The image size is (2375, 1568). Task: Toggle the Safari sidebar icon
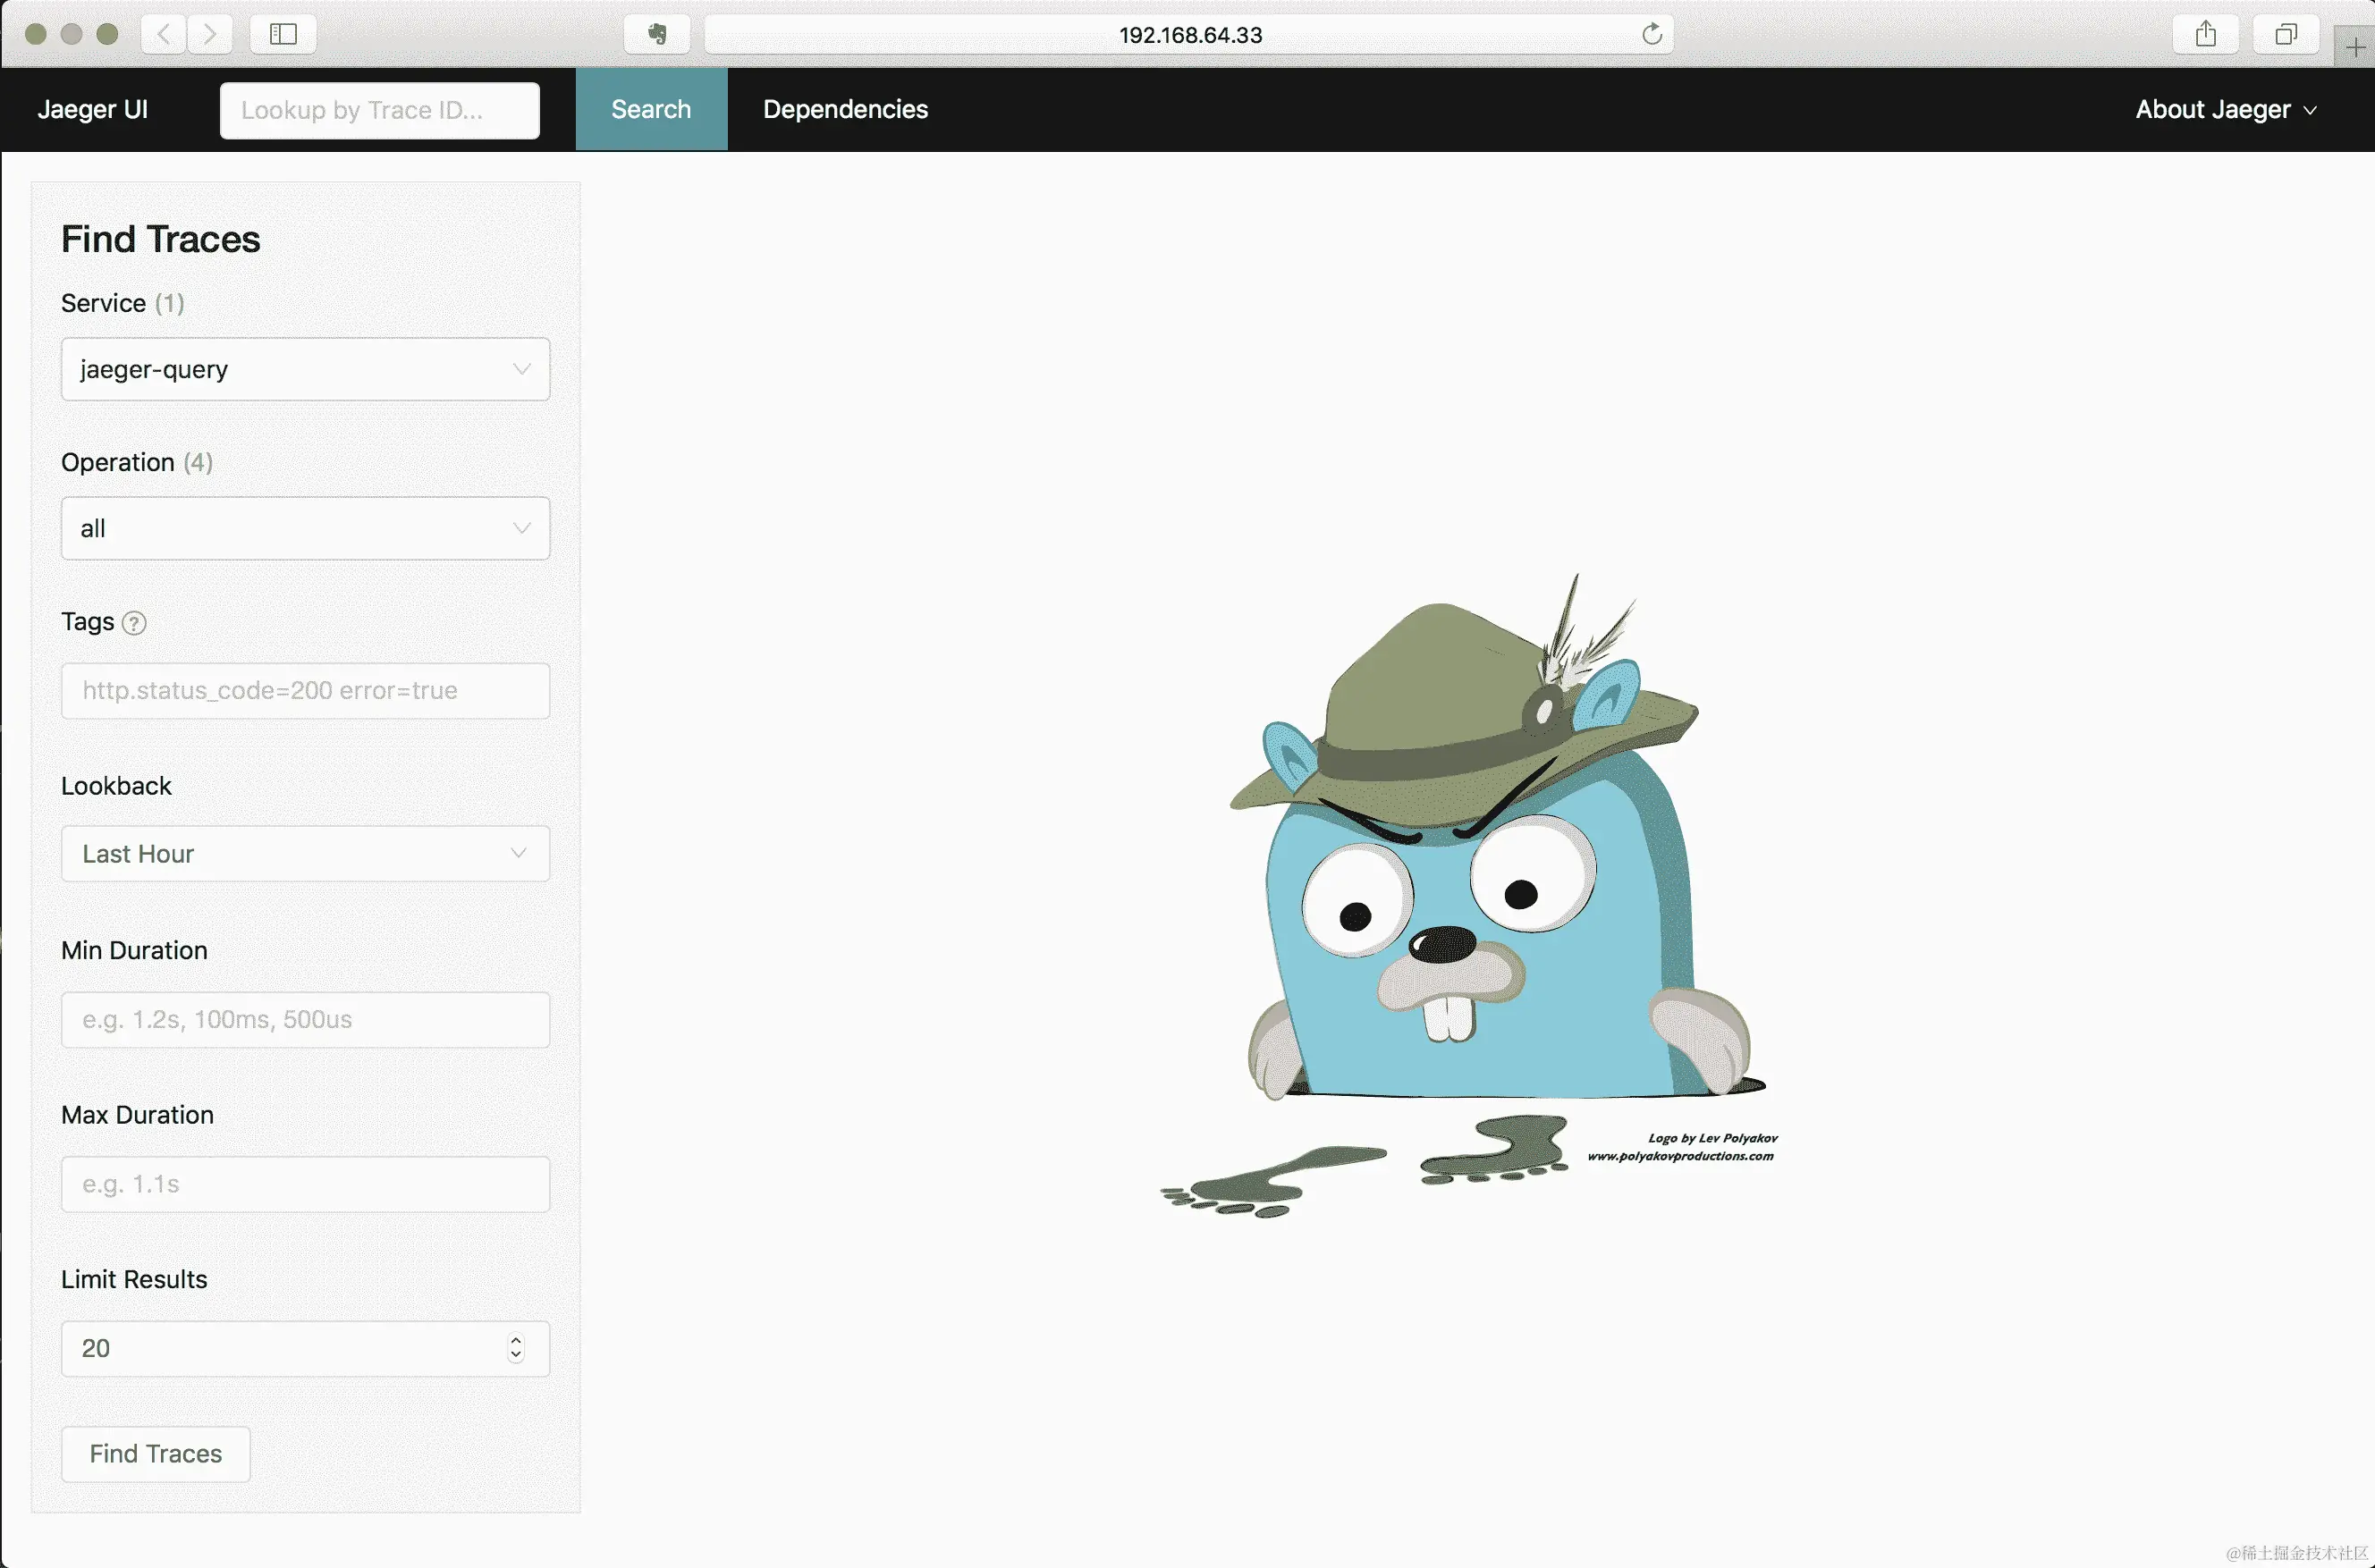[283, 34]
